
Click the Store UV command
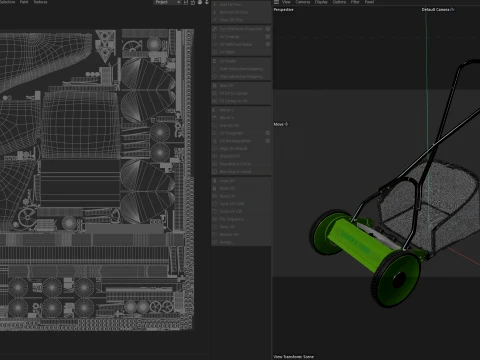pyautogui.click(x=241, y=227)
